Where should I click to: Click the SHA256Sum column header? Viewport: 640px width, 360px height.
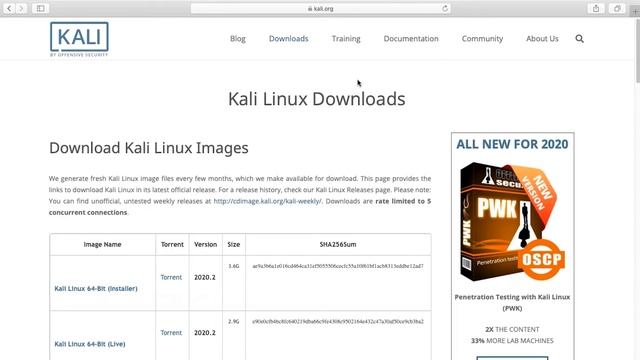tap(338, 244)
